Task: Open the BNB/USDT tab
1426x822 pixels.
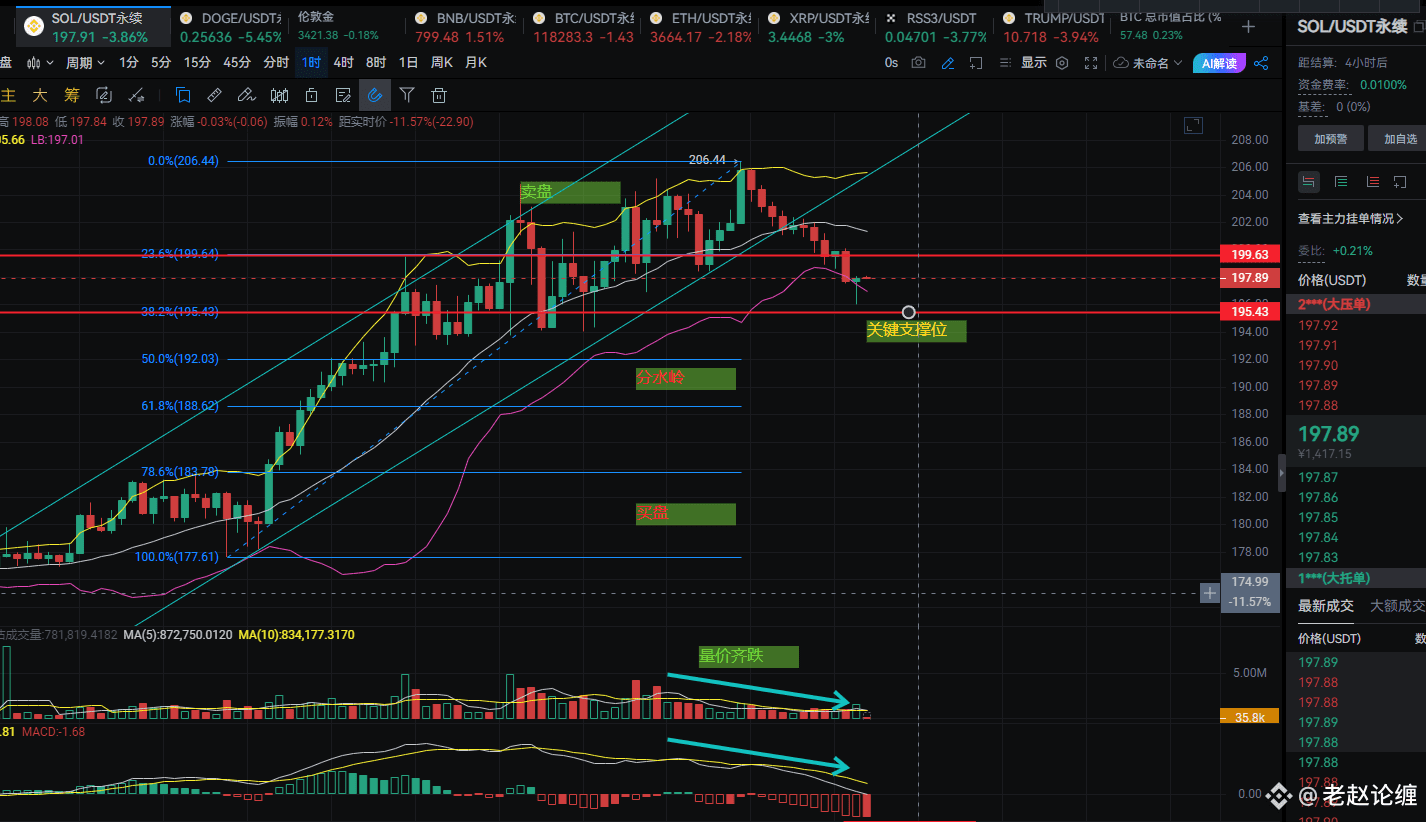Action: 465,27
